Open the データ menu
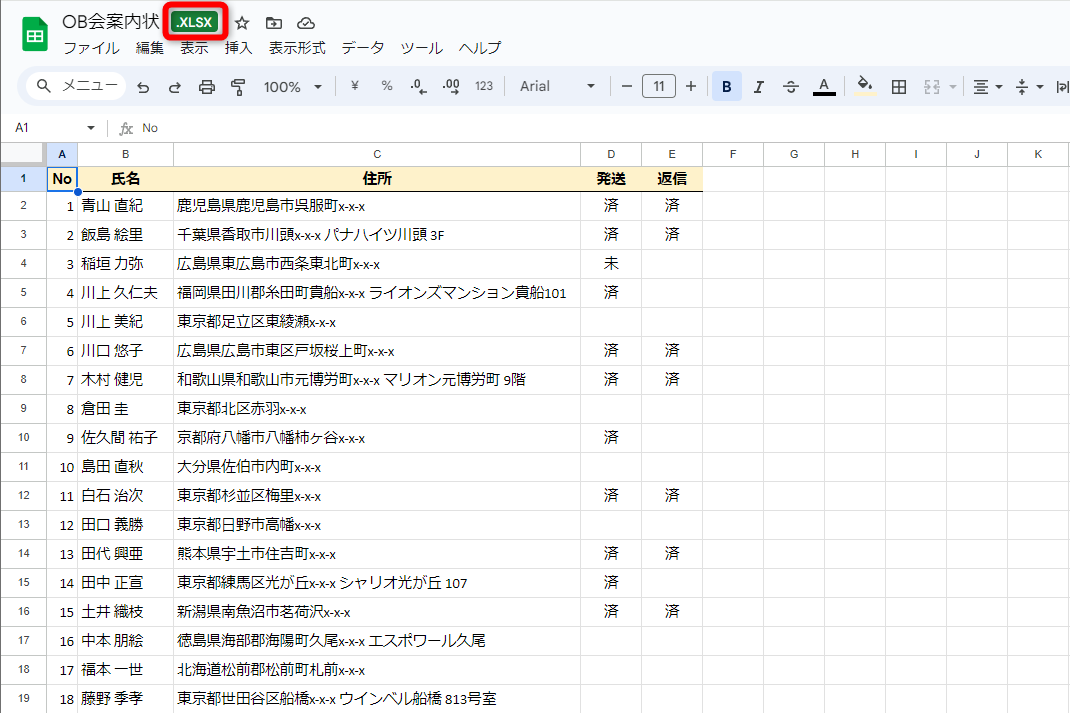Image resolution: width=1070 pixels, height=713 pixels. pos(362,47)
